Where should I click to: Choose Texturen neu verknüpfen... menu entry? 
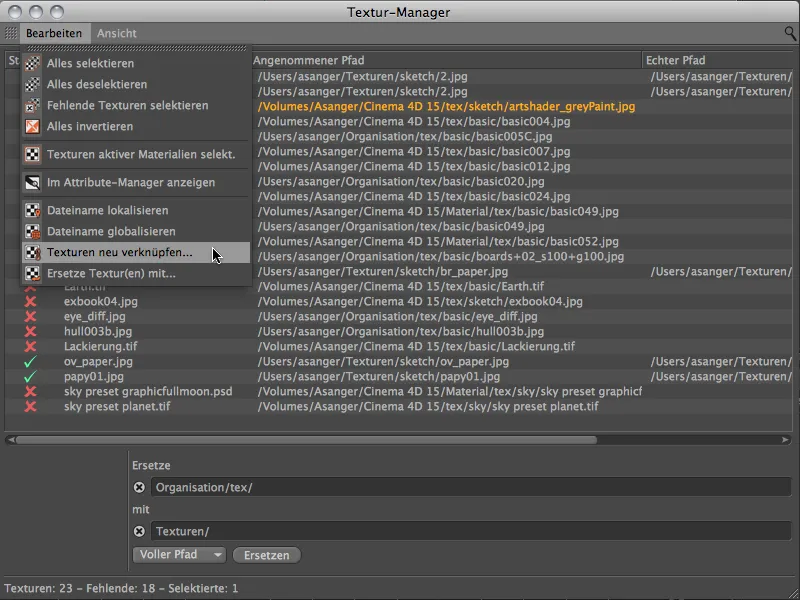click(136, 253)
